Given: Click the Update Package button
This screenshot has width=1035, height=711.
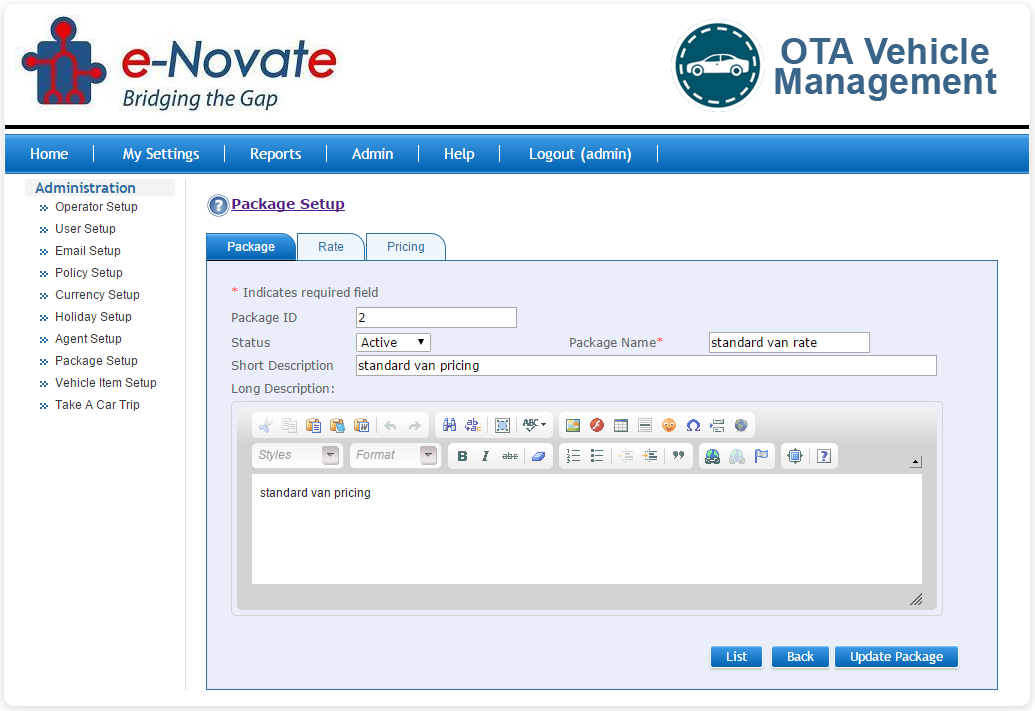Looking at the screenshot, I should 896,656.
